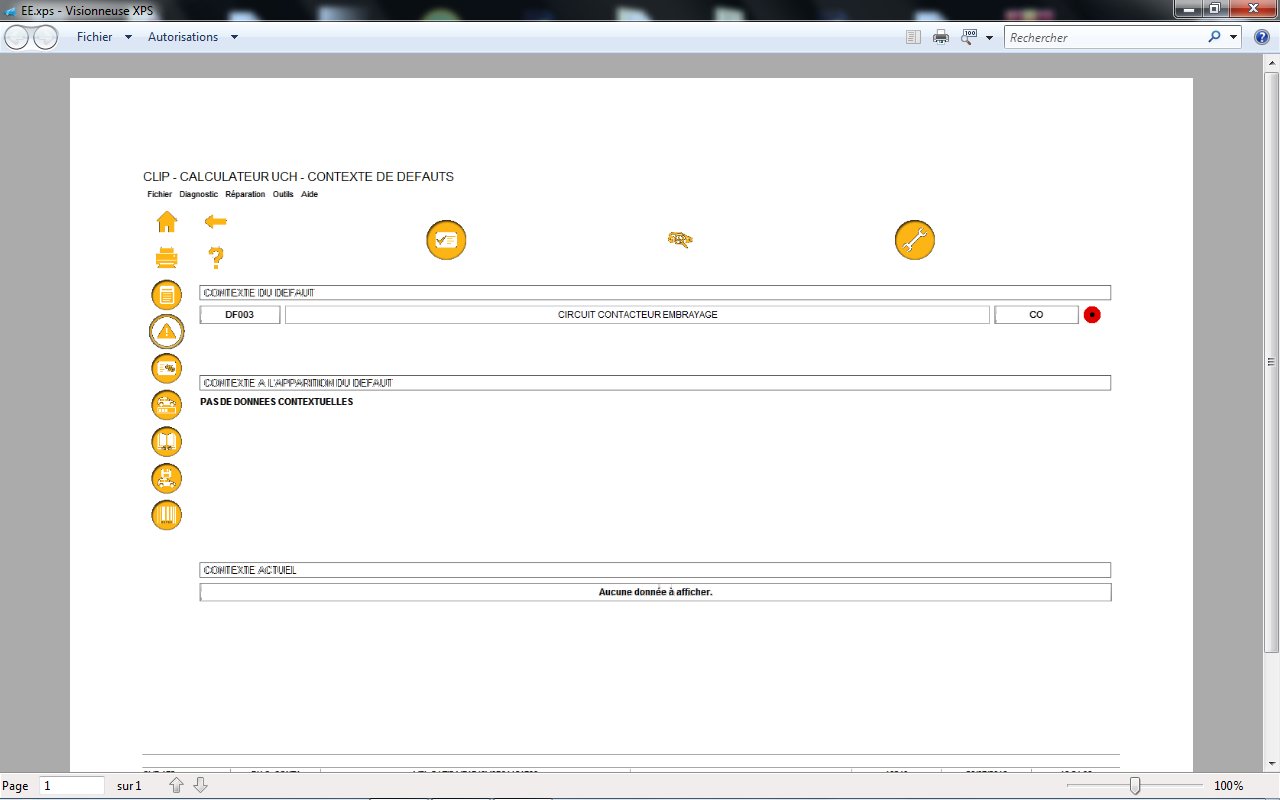
Task: Click the Aucune donnée à afficher row
Action: tap(655, 592)
